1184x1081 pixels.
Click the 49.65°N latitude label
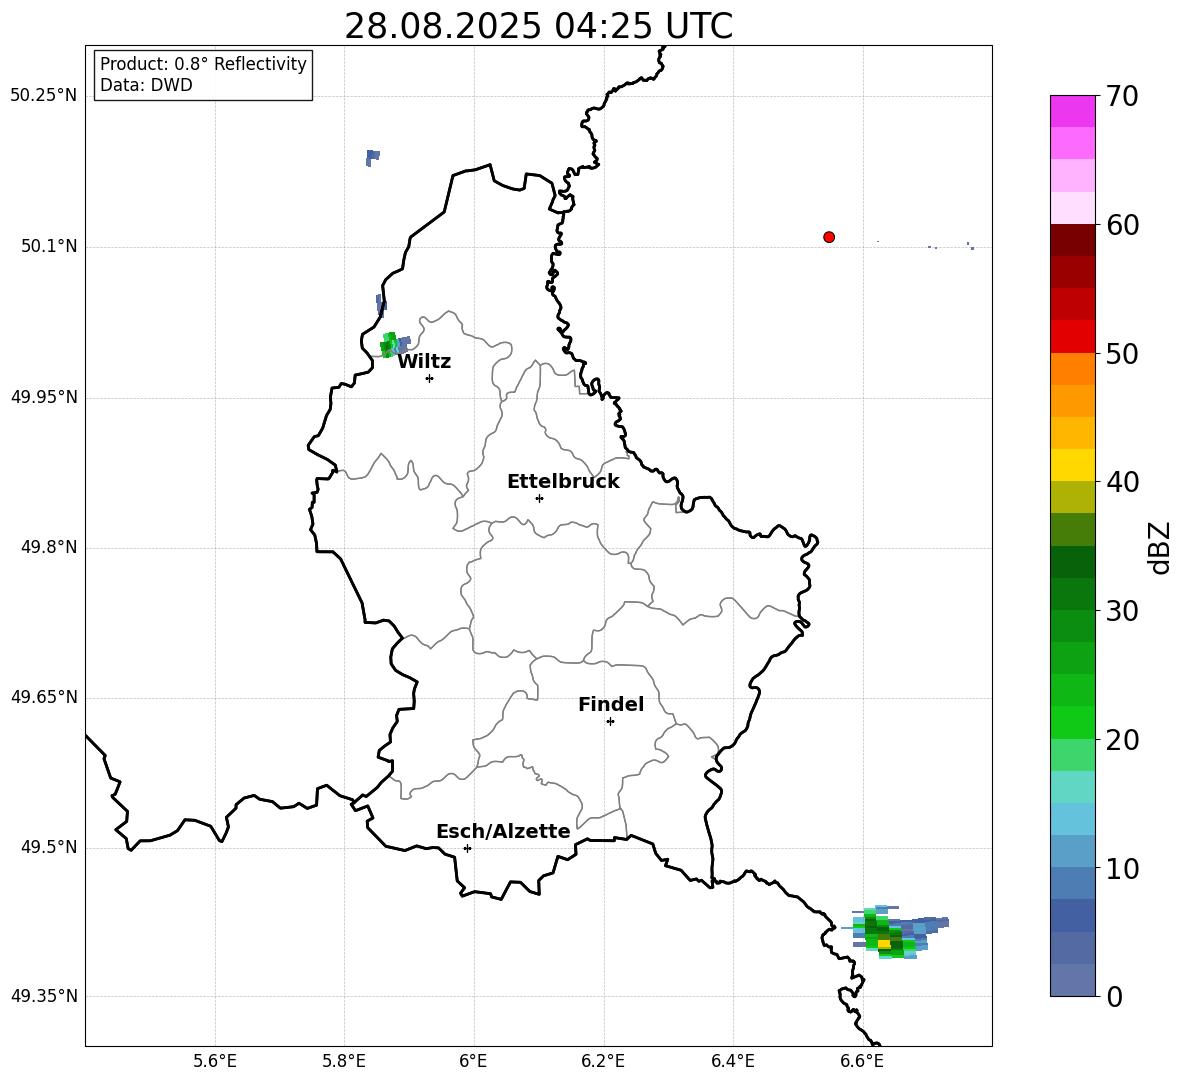click(44, 696)
